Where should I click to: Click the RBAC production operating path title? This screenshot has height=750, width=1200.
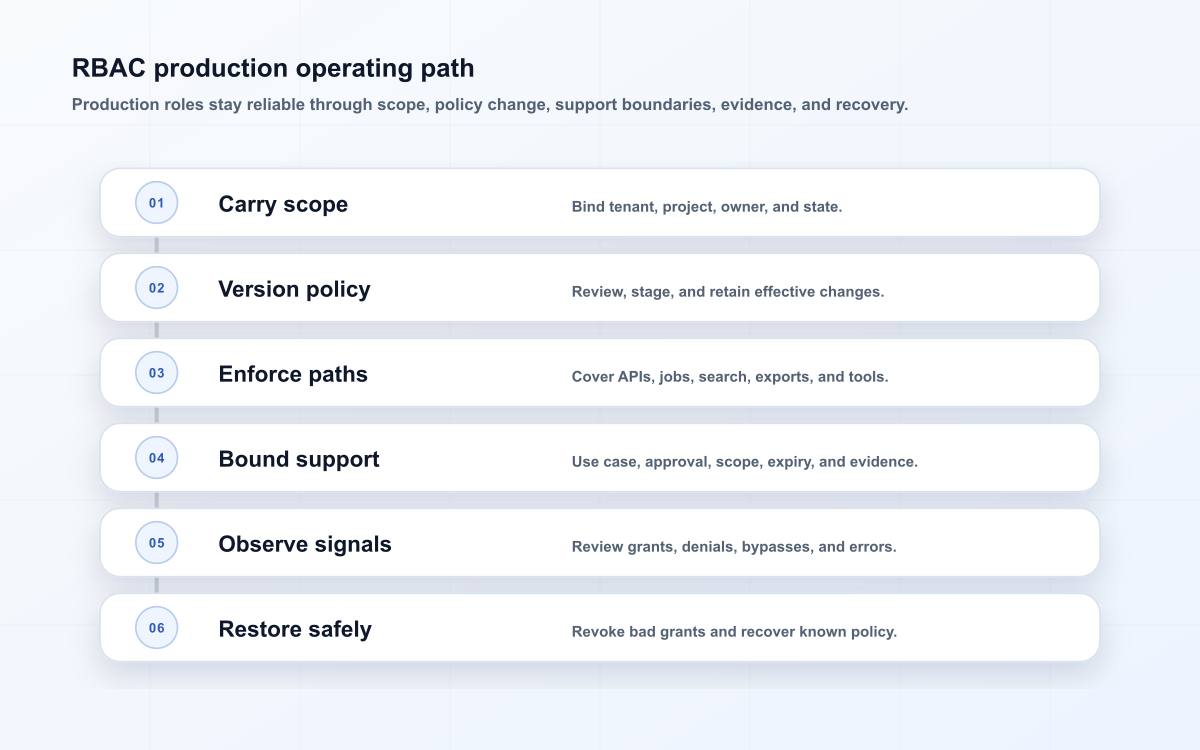[273, 68]
